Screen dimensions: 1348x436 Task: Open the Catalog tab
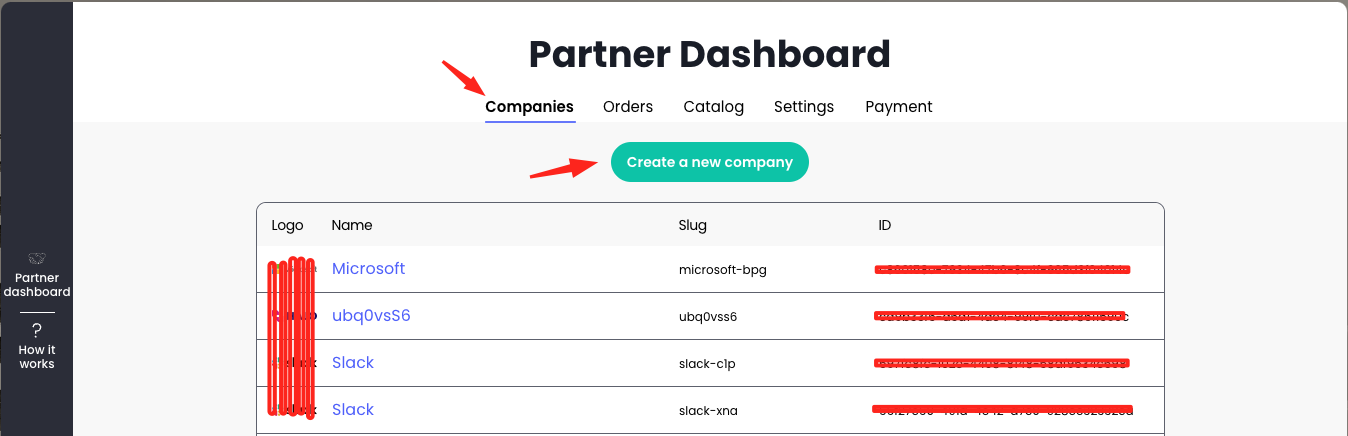coord(714,106)
